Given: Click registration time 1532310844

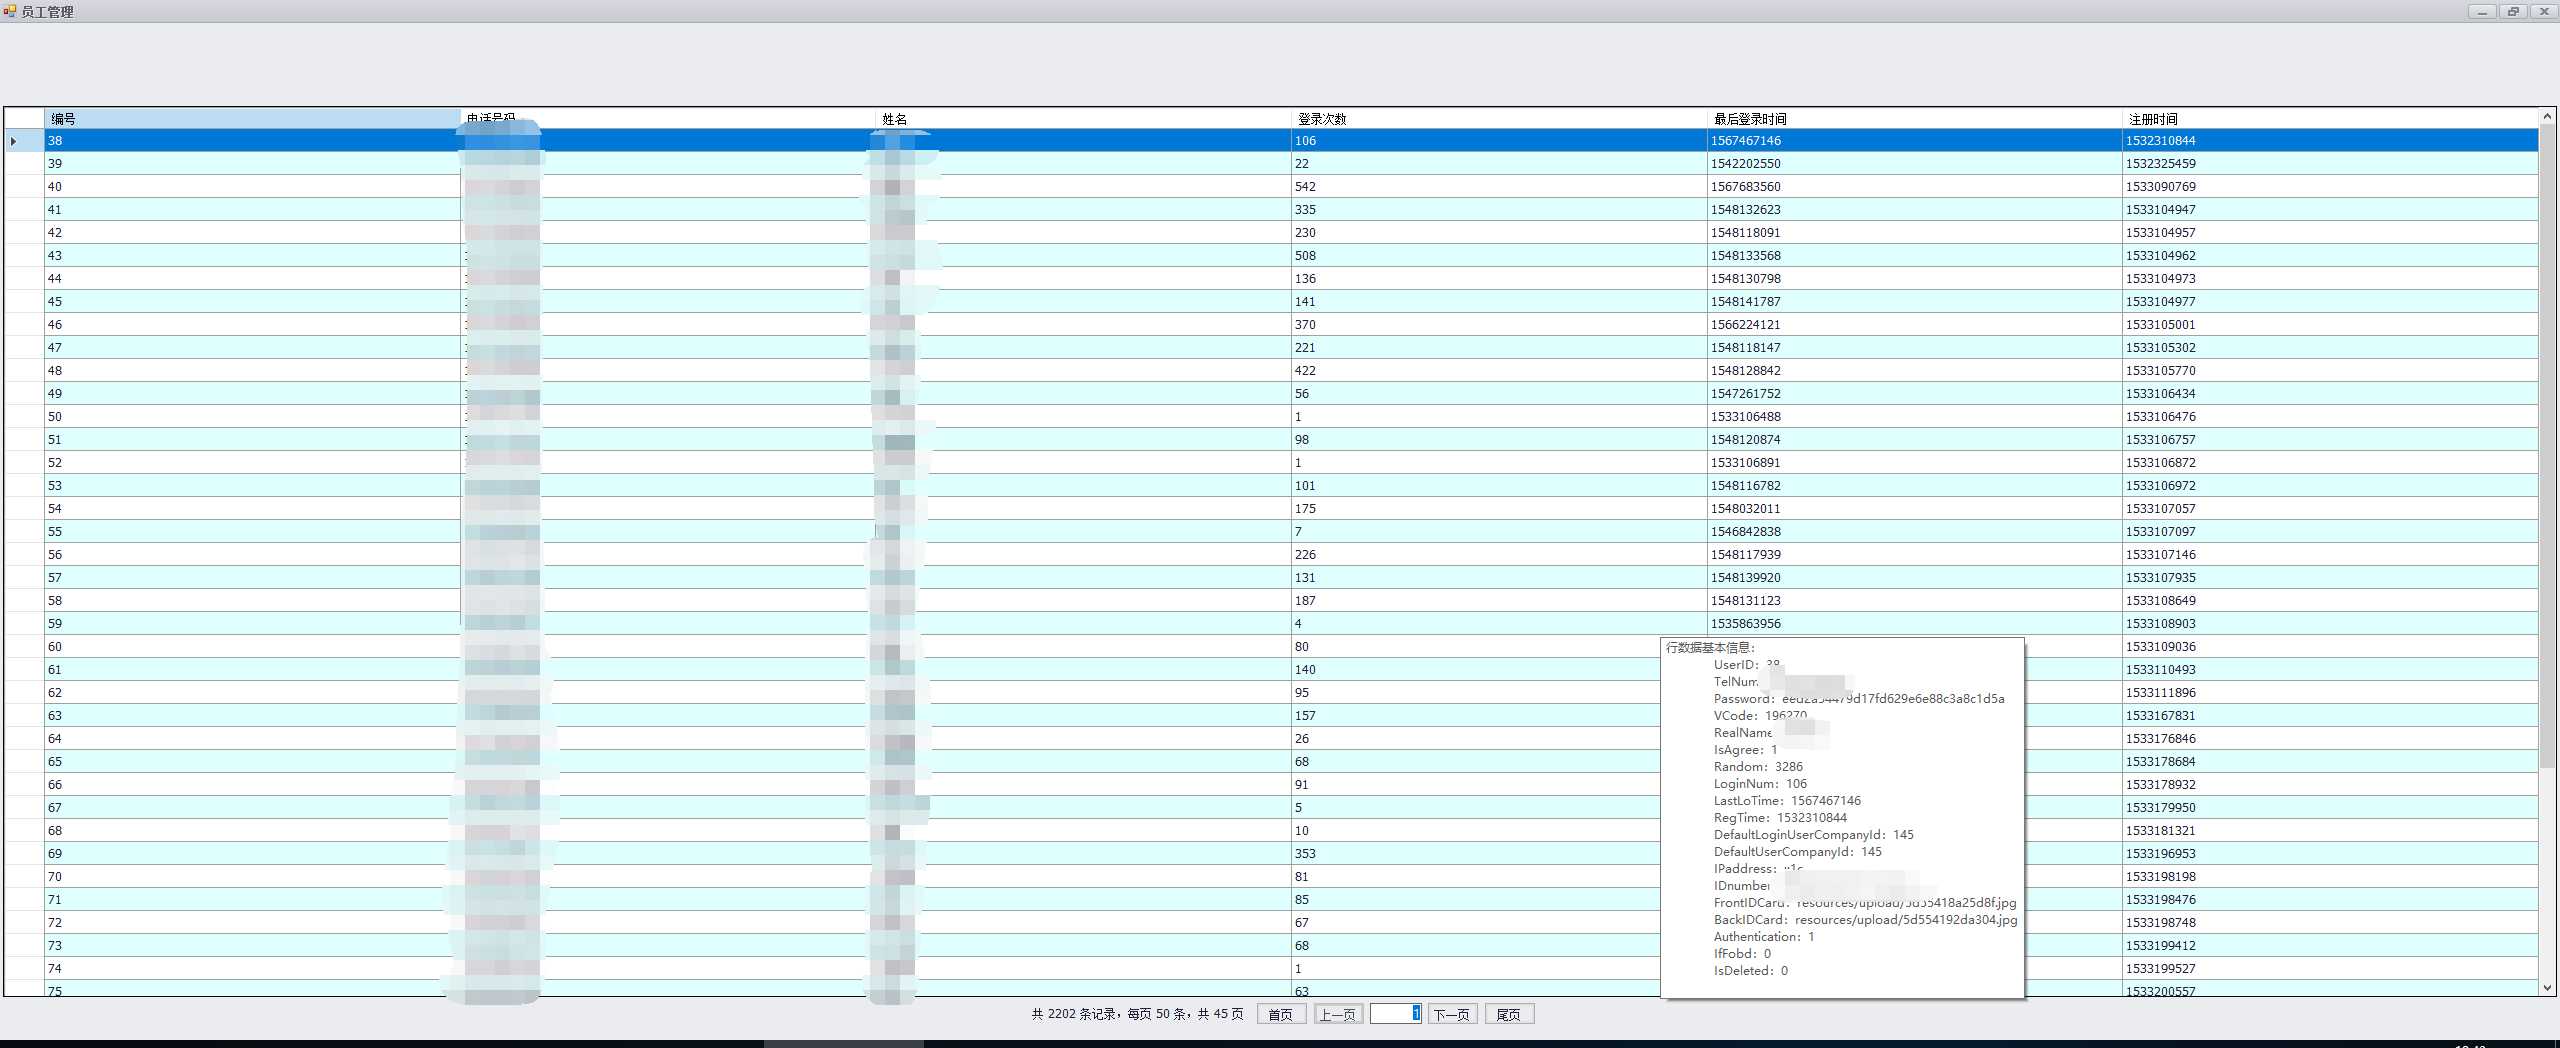Looking at the screenshot, I should pyautogui.click(x=2330, y=140).
